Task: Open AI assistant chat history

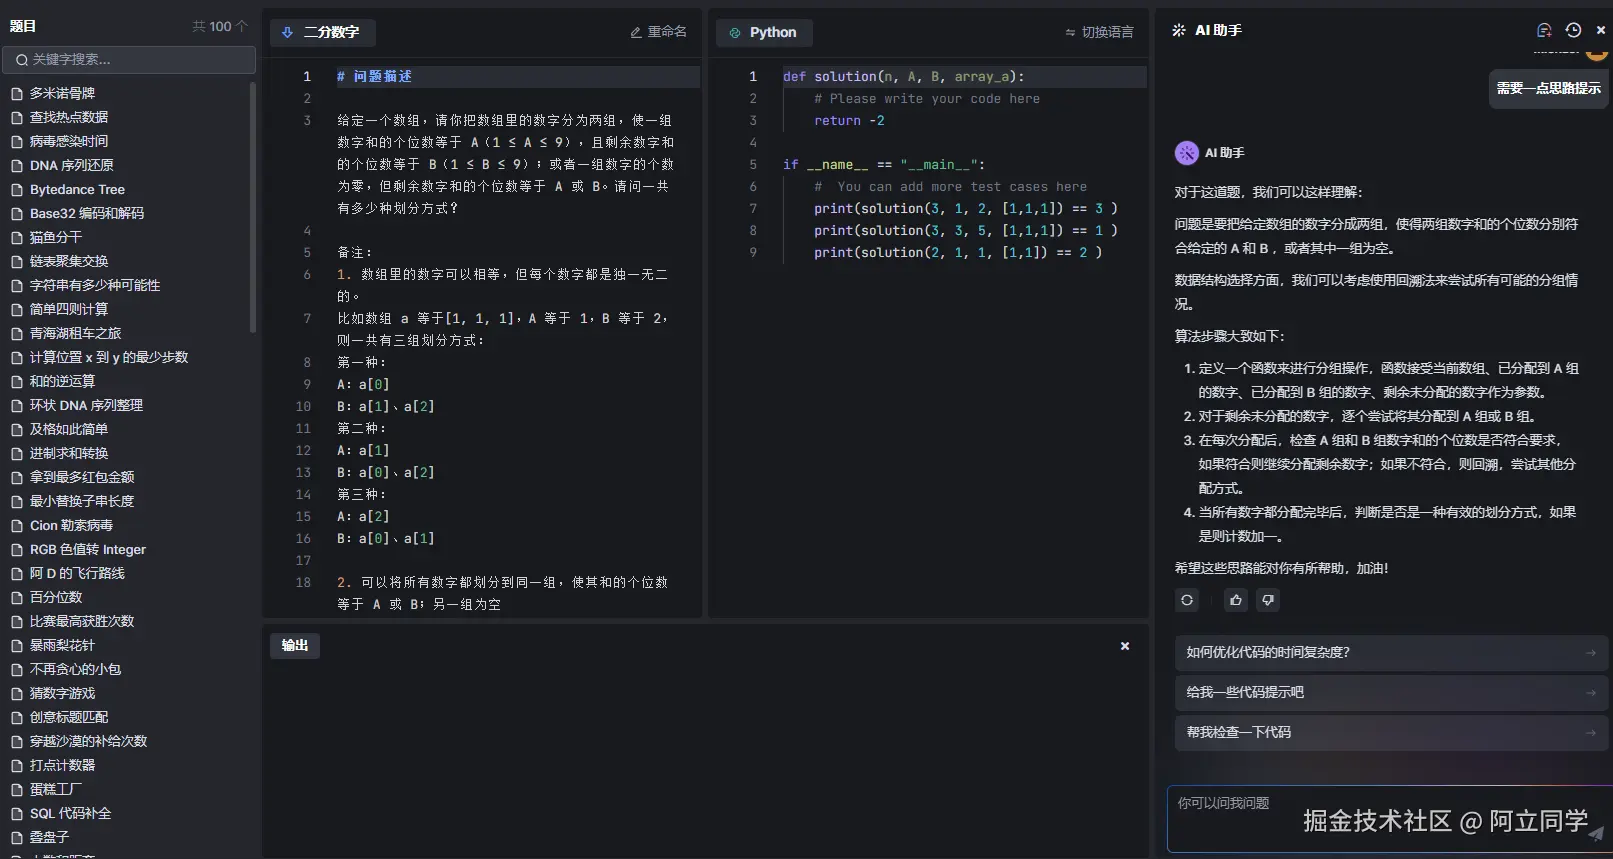Action: coord(1573,30)
